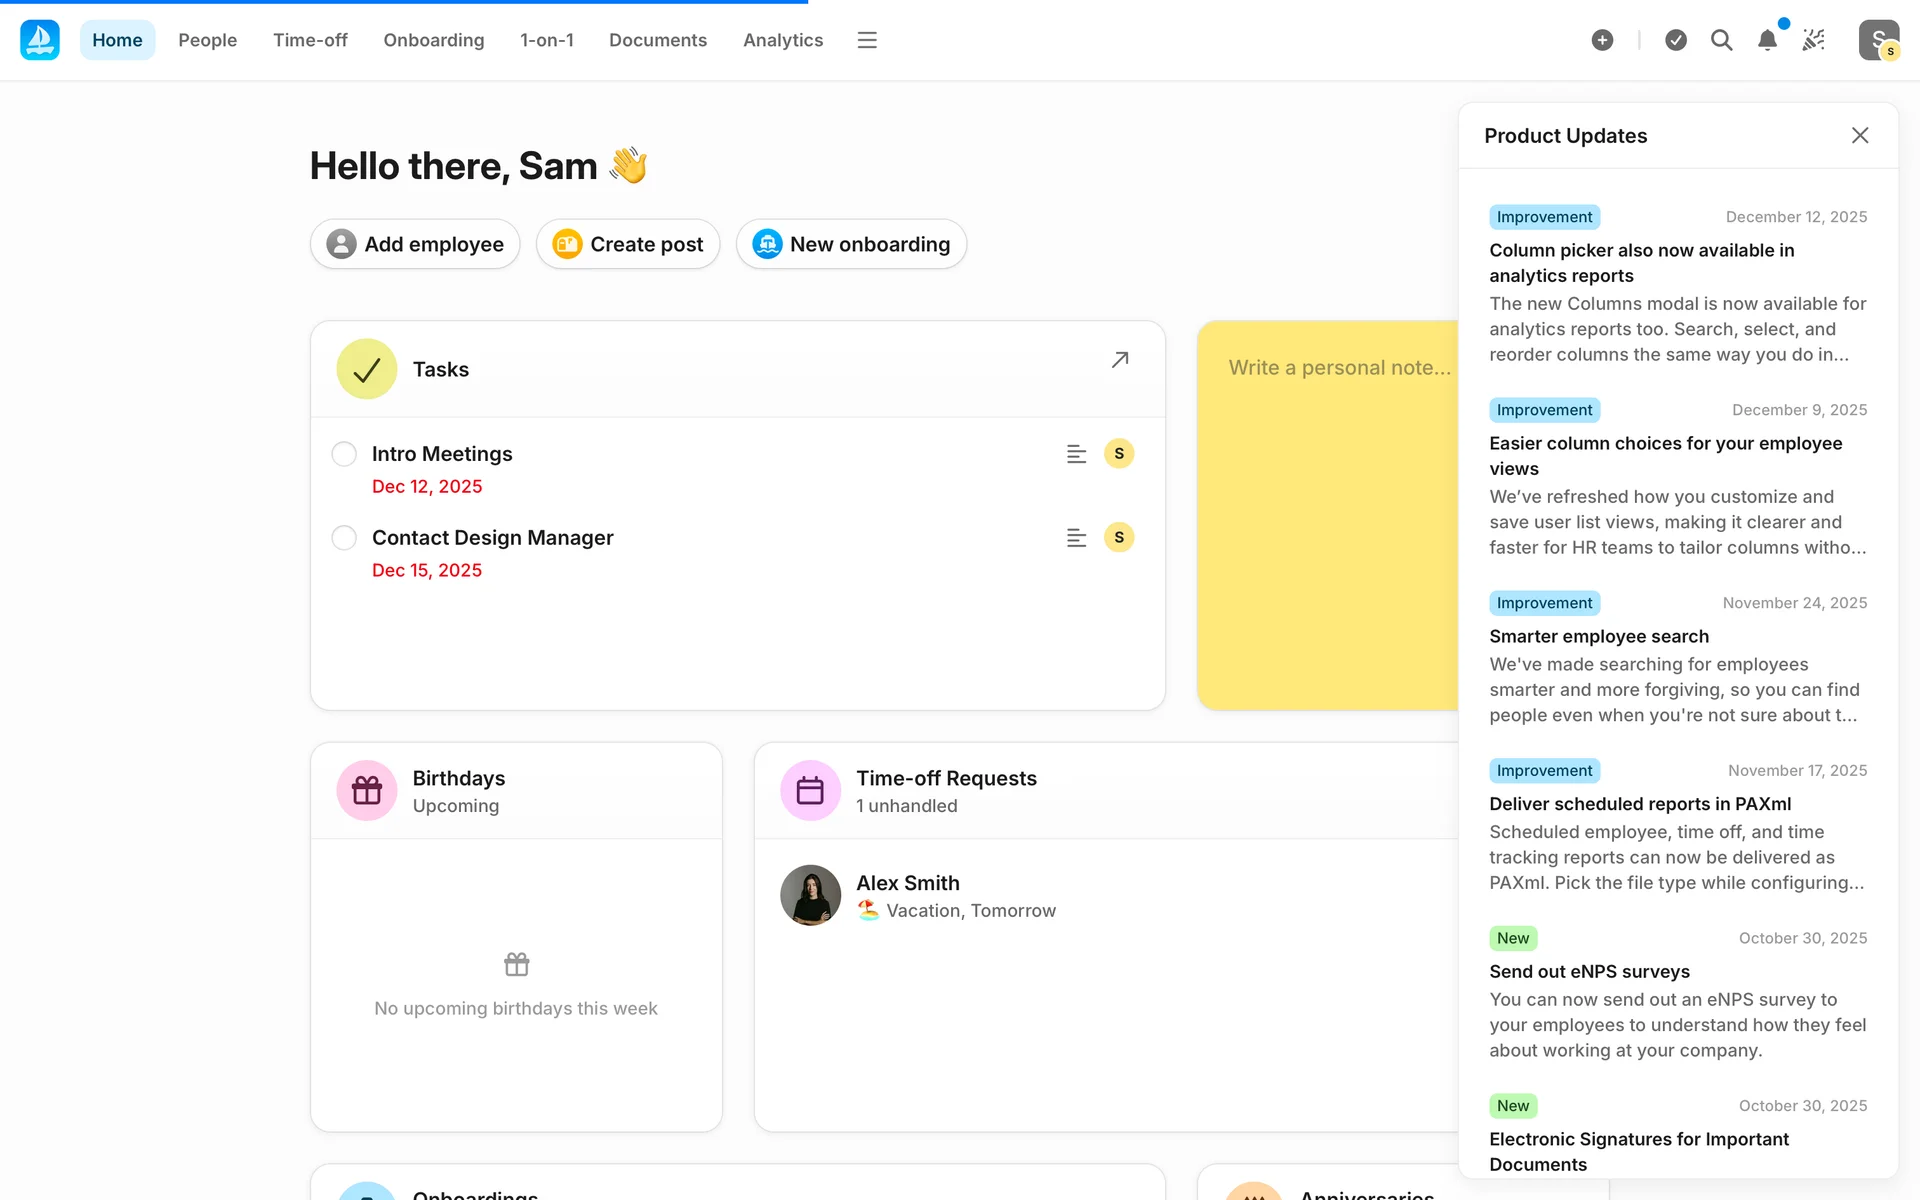The width and height of the screenshot is (1920, 1200).
Task: Open the Sam user avatar menu
Action: (x=1878, y=40)
